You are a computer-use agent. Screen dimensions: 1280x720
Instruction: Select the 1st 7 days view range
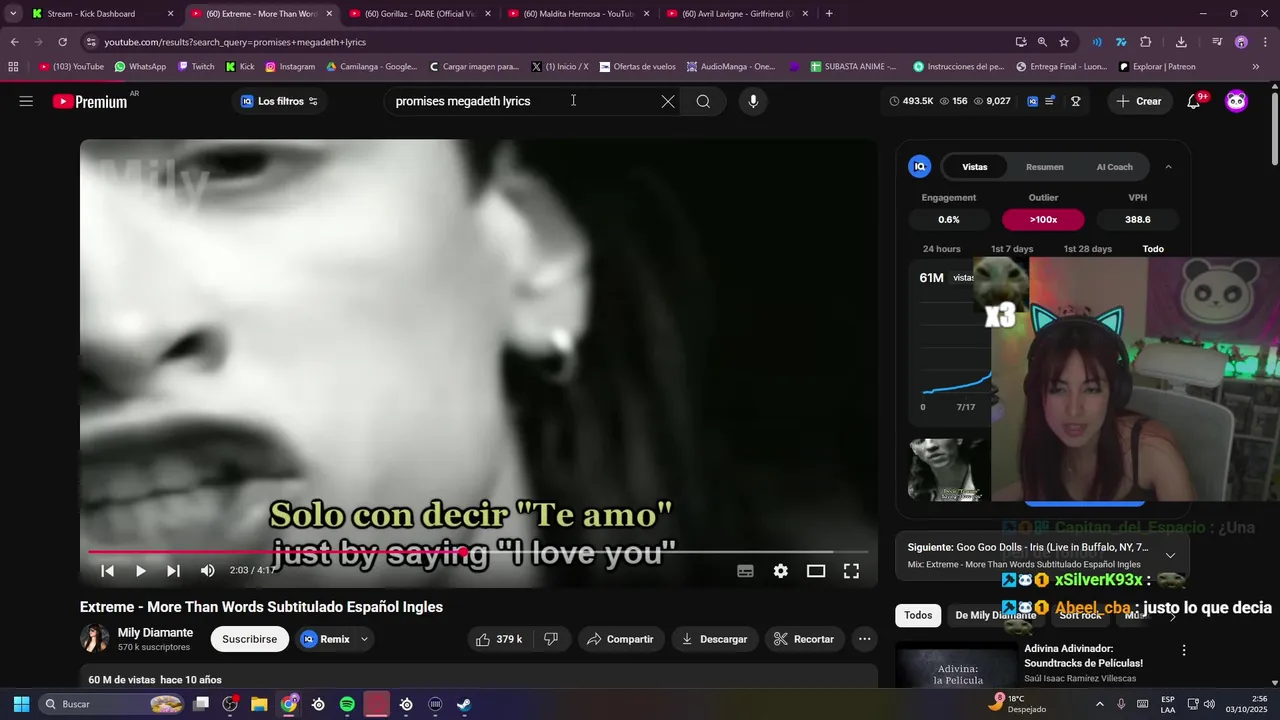[x=1012, y=249]
